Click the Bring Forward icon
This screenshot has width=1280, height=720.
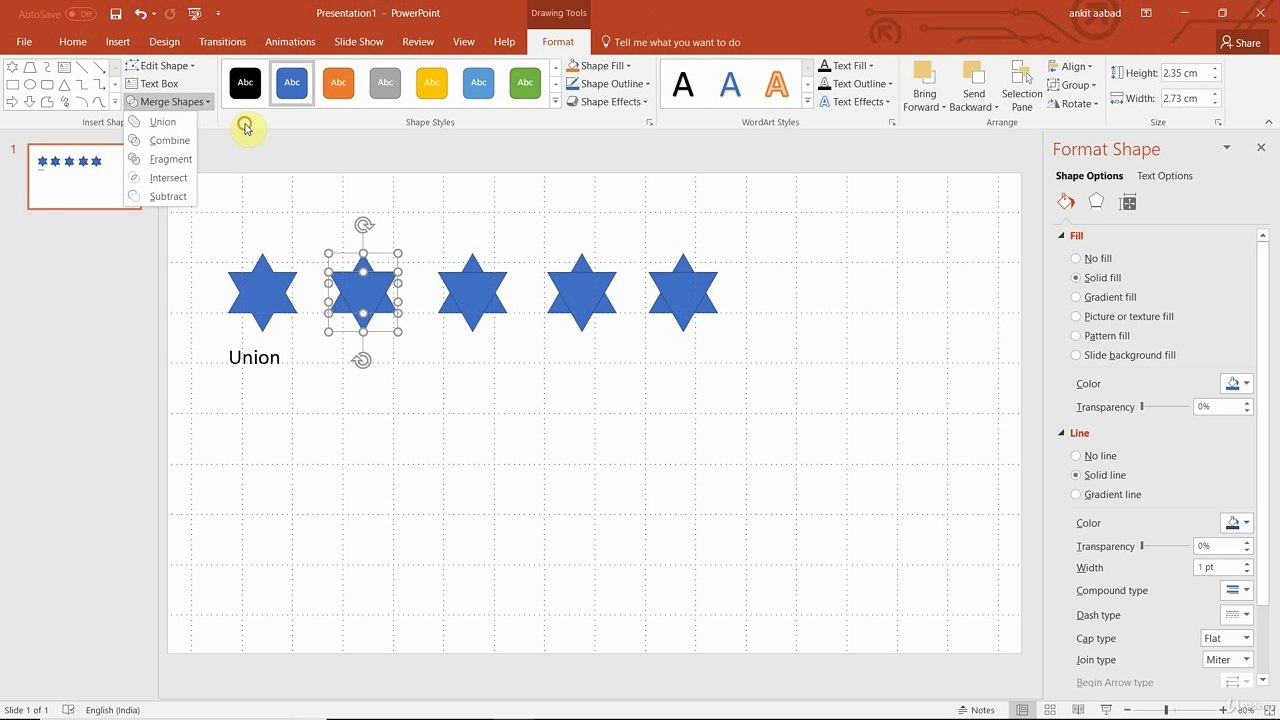[x=924, y=74]
